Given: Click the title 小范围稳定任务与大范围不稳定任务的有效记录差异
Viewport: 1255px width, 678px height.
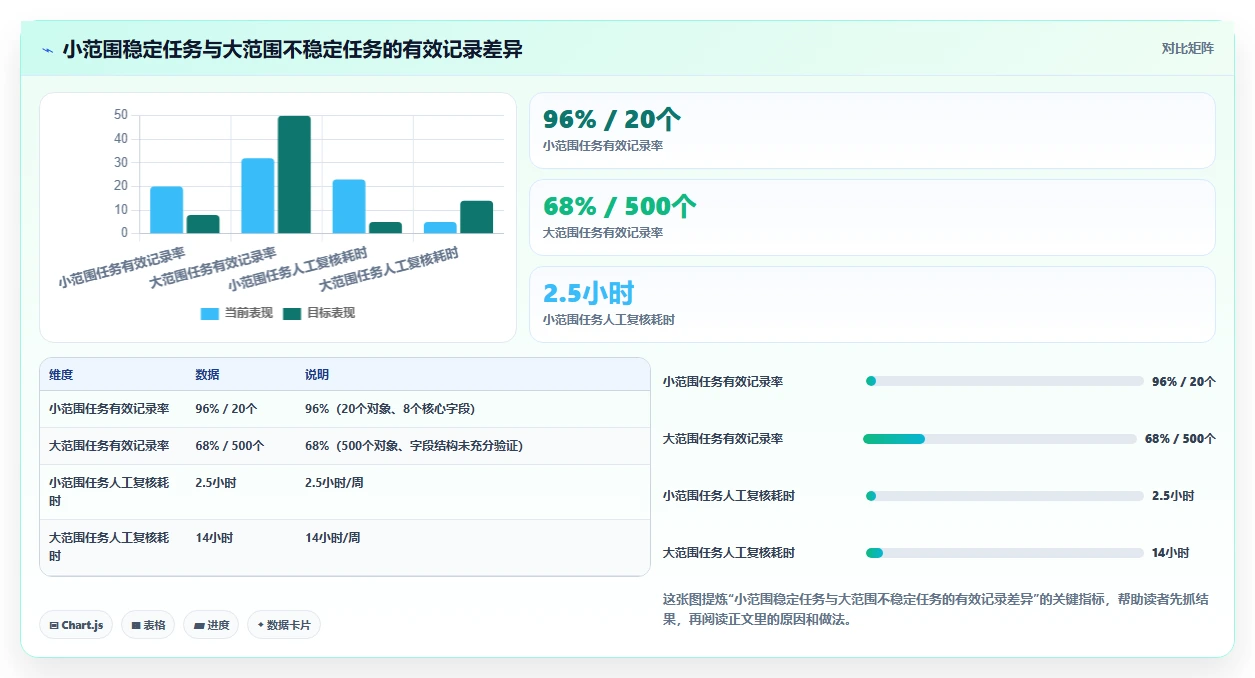Looking at the screenshot, I should [292, 49].
